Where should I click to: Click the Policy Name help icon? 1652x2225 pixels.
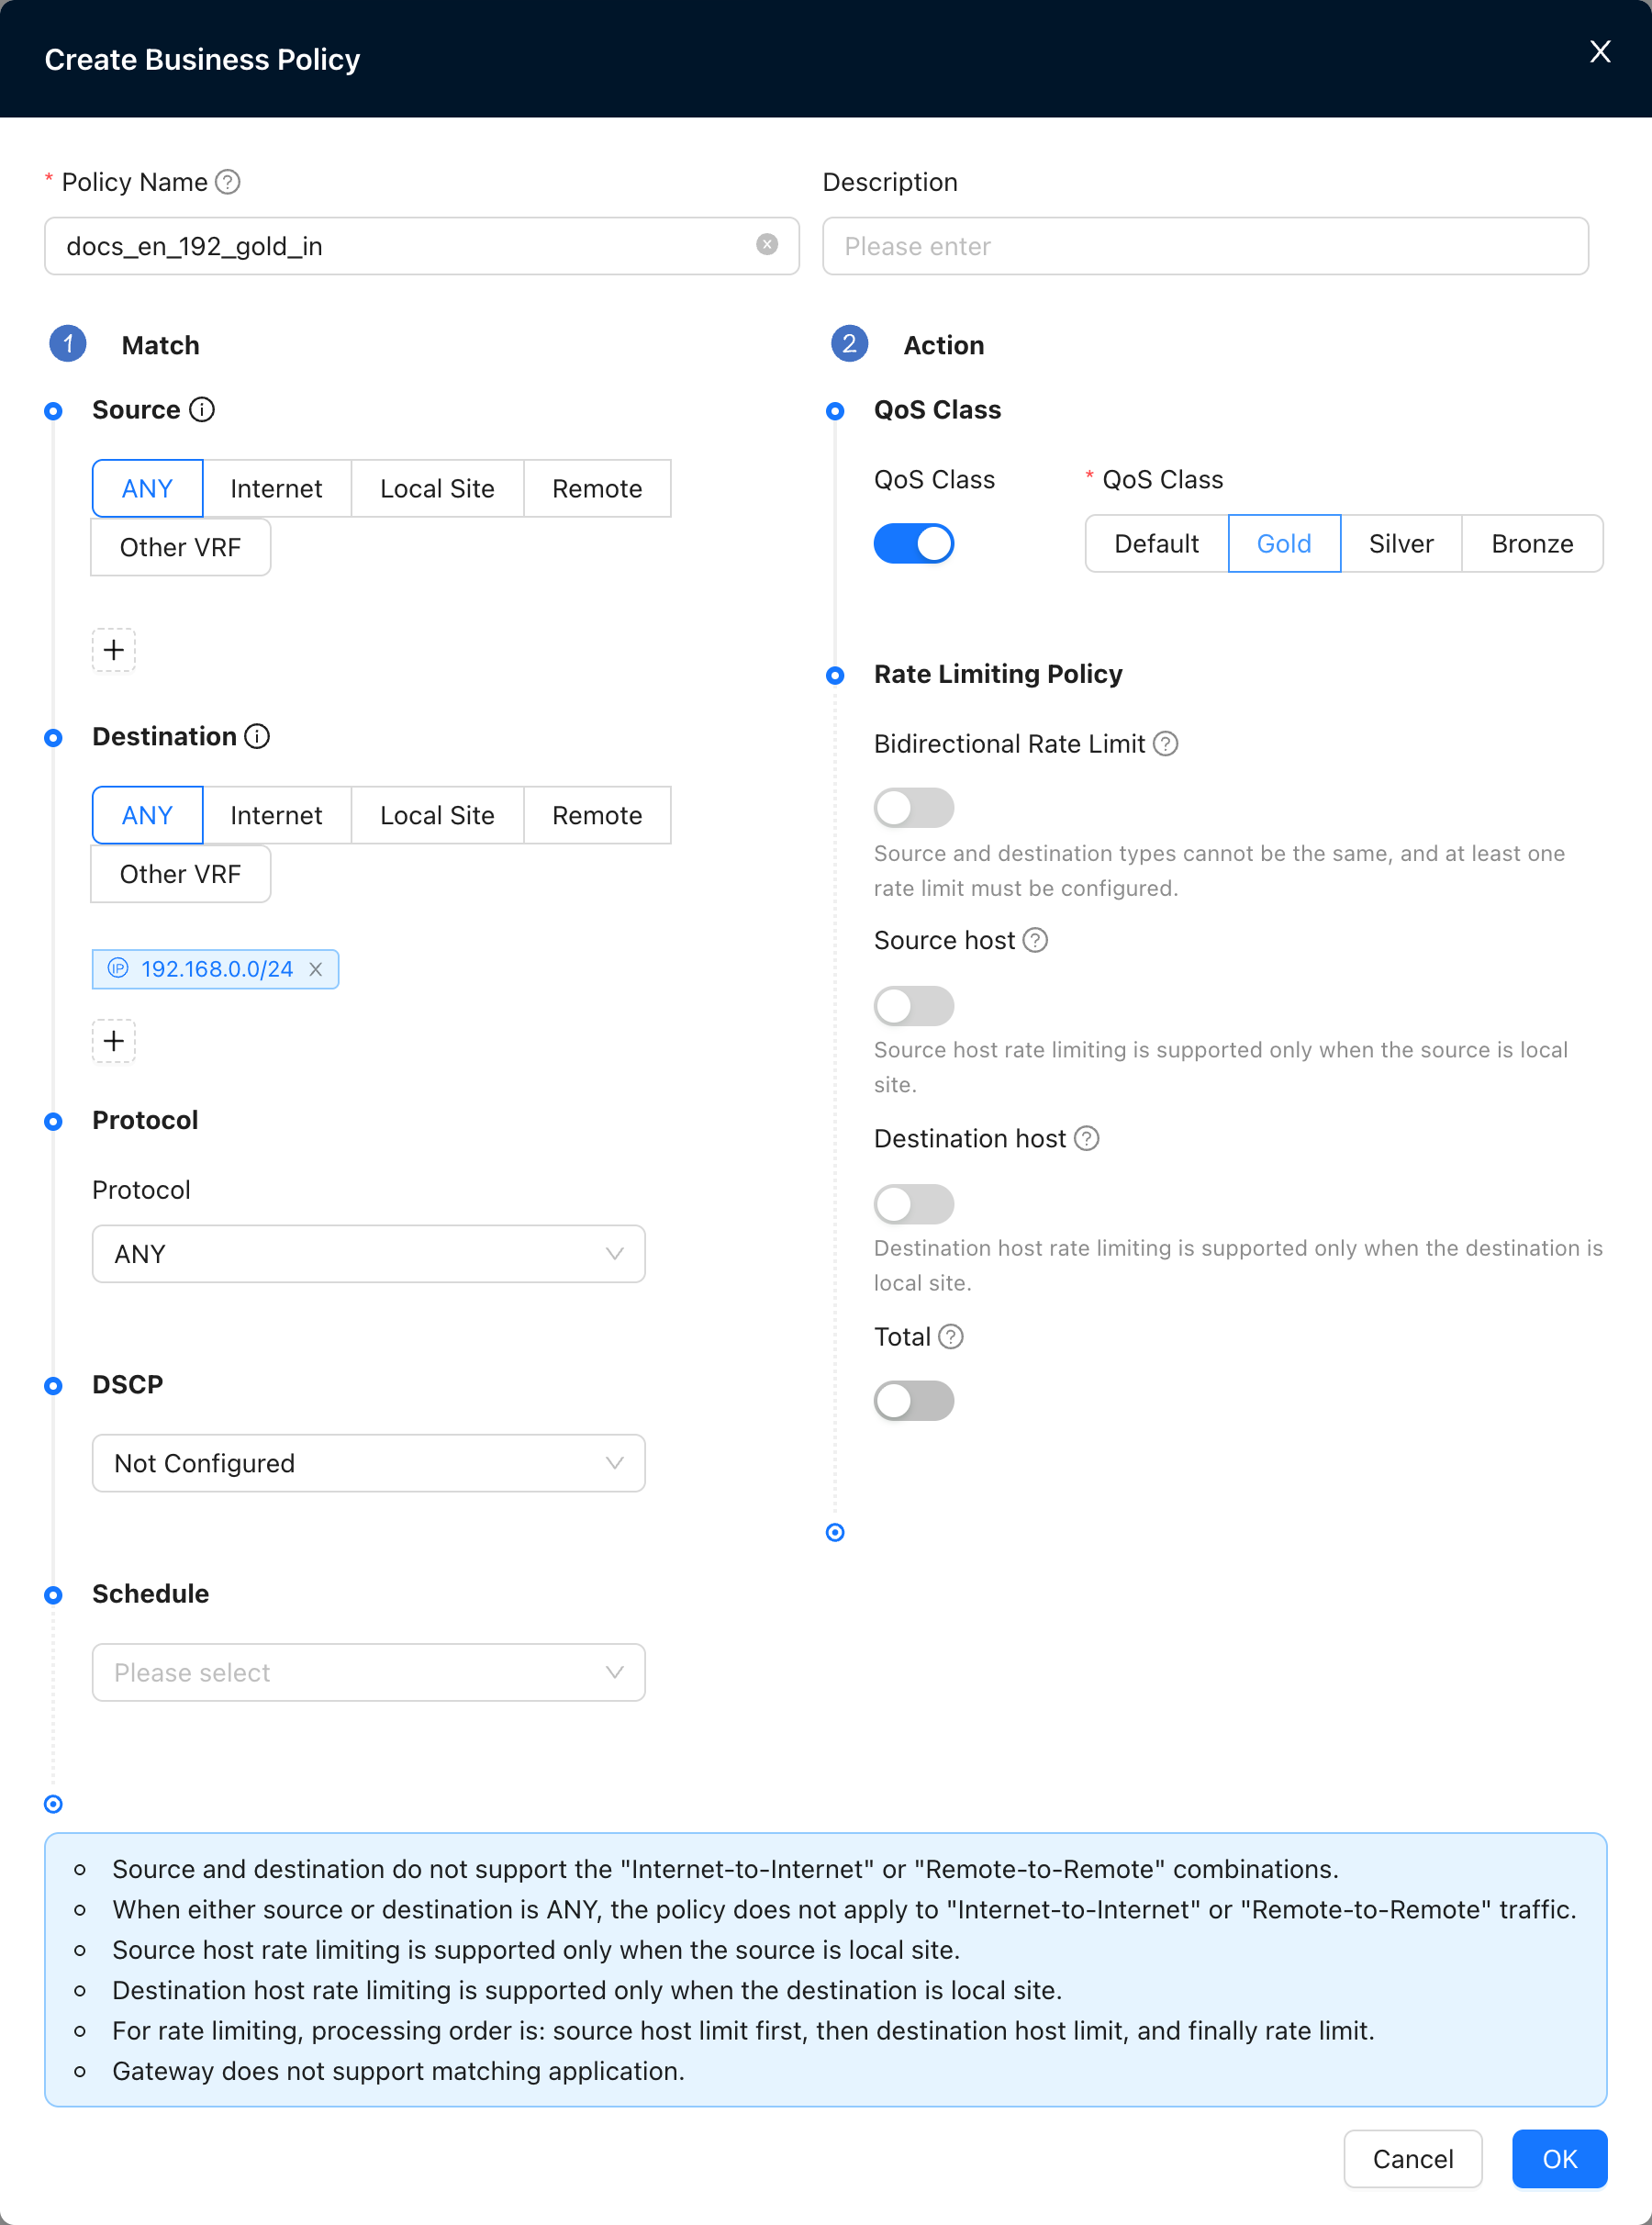pyautogui.click(x=228, y=182)
